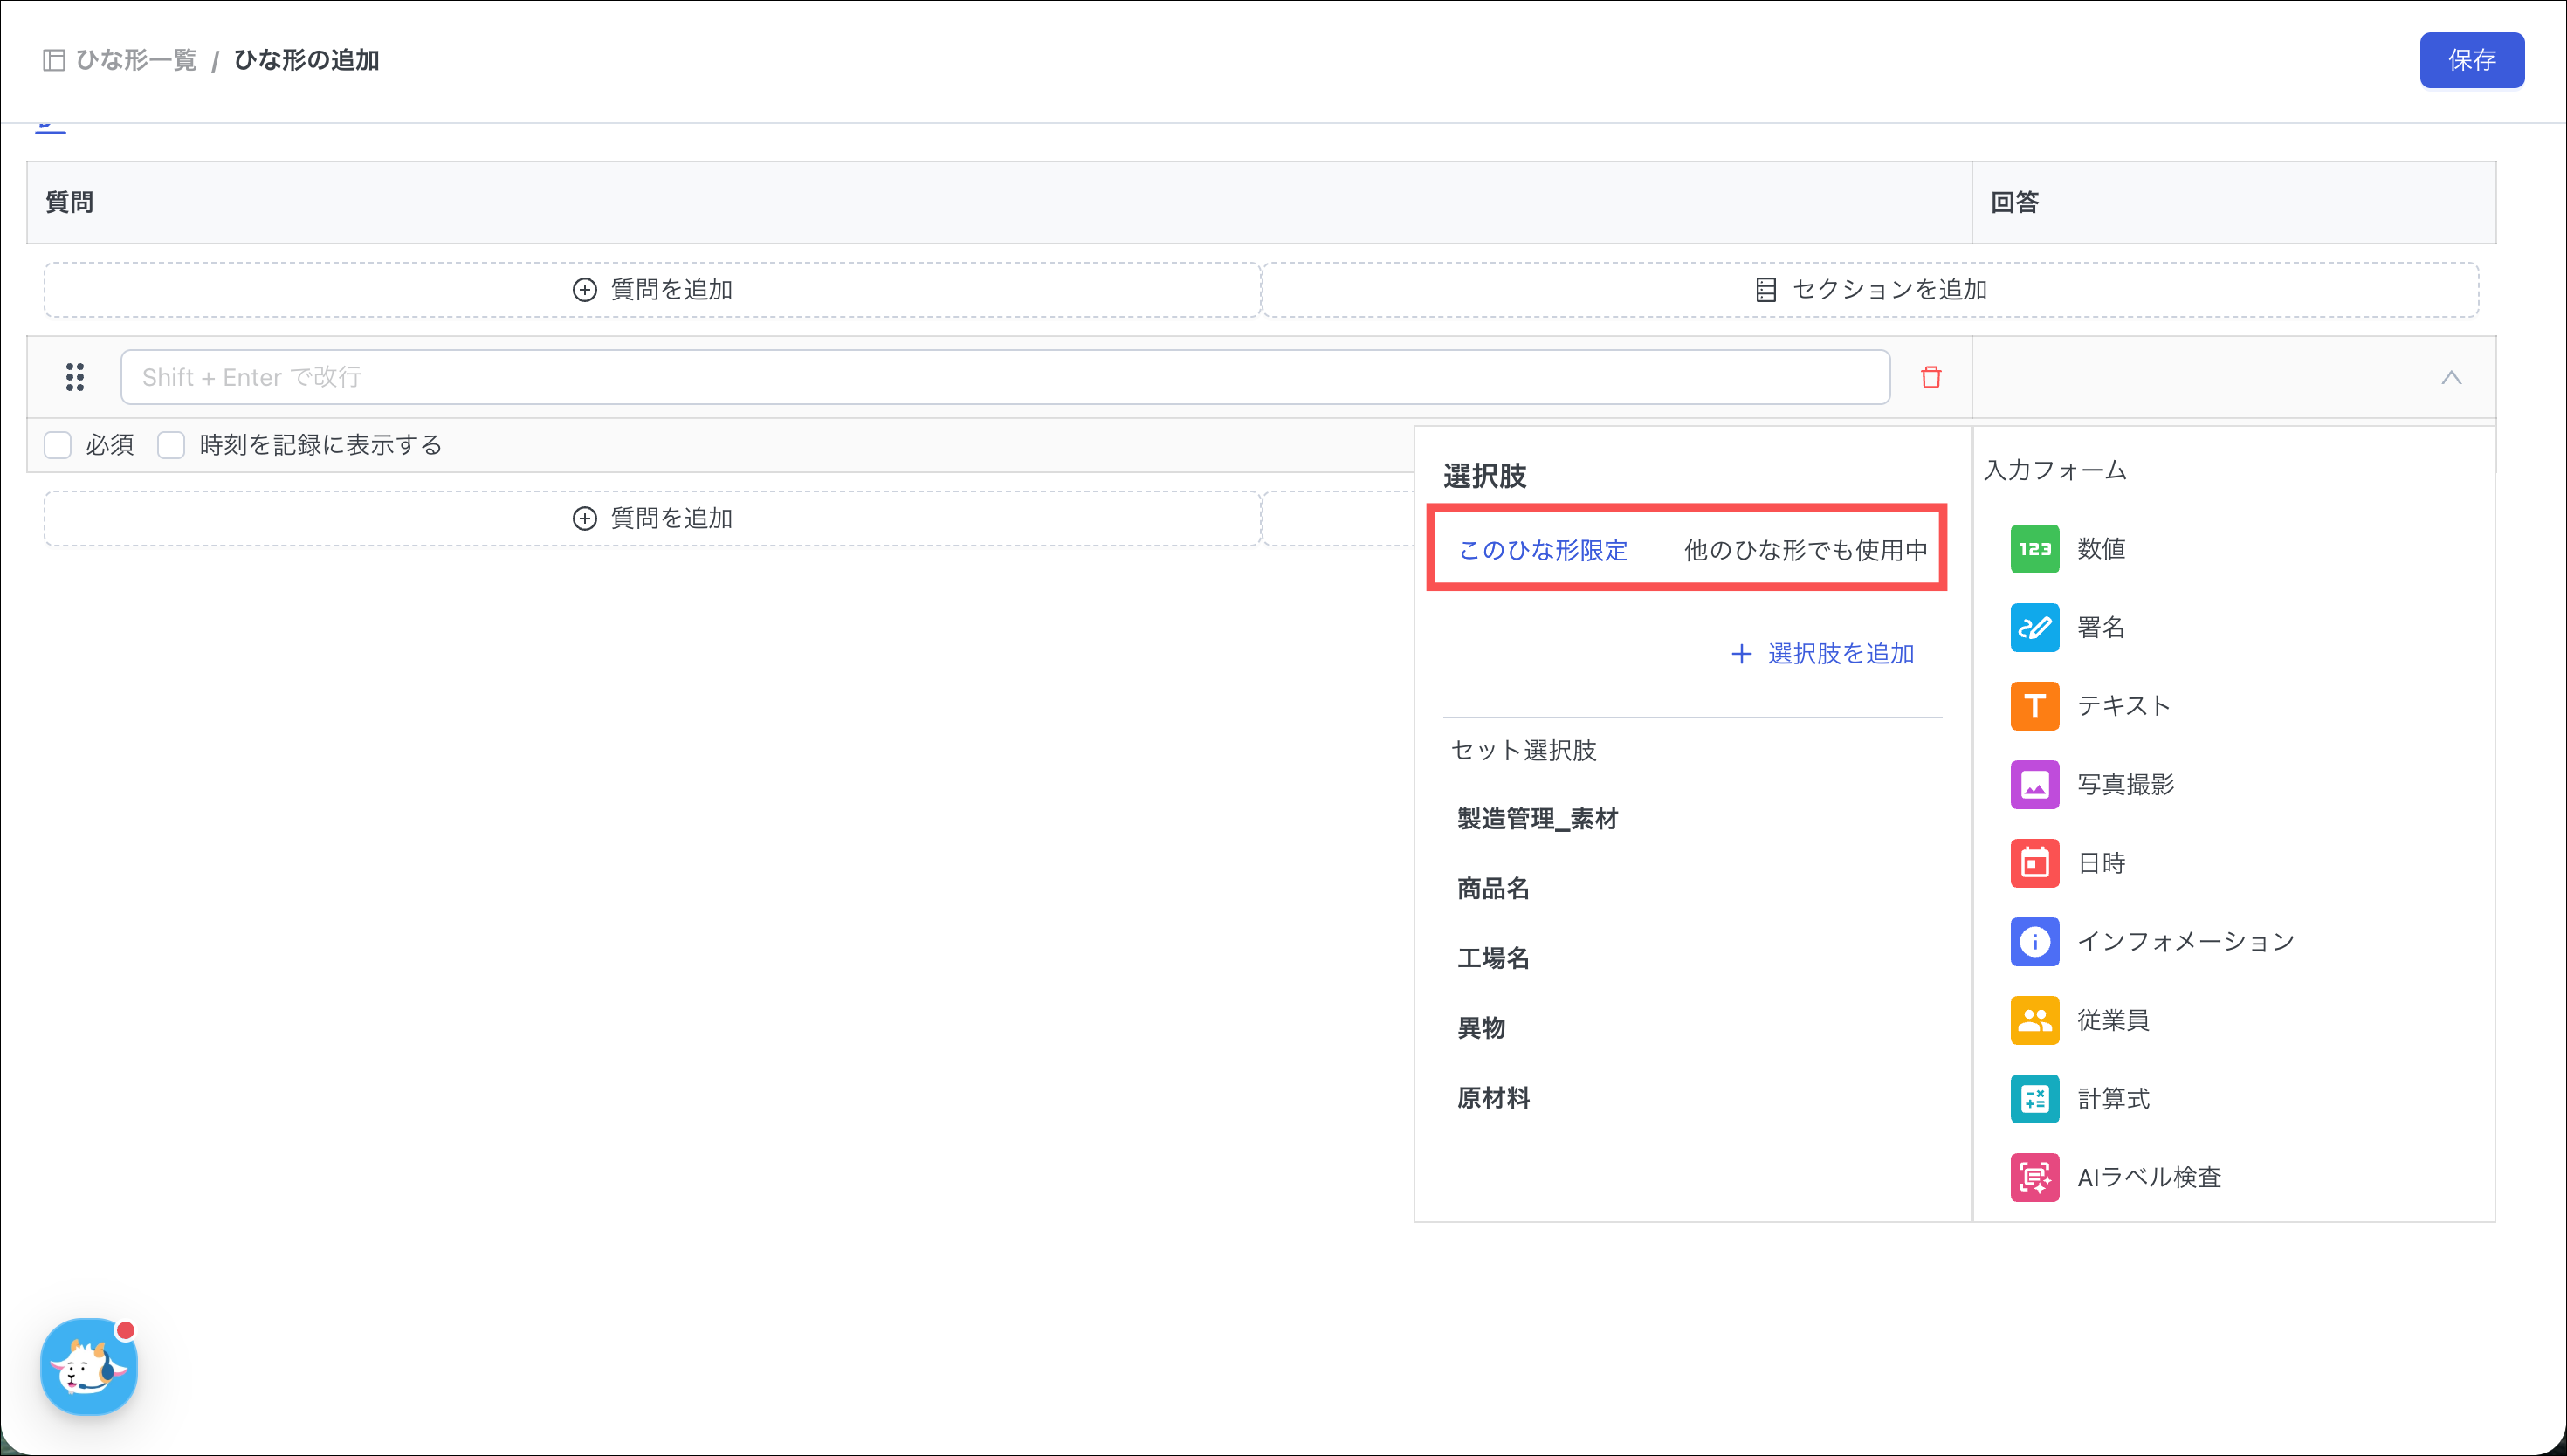Image resolution: width=2567 pixels, height=1456 pixels.
Task: Select the purple 写真撮影 photo icon
Action: 2034,784
